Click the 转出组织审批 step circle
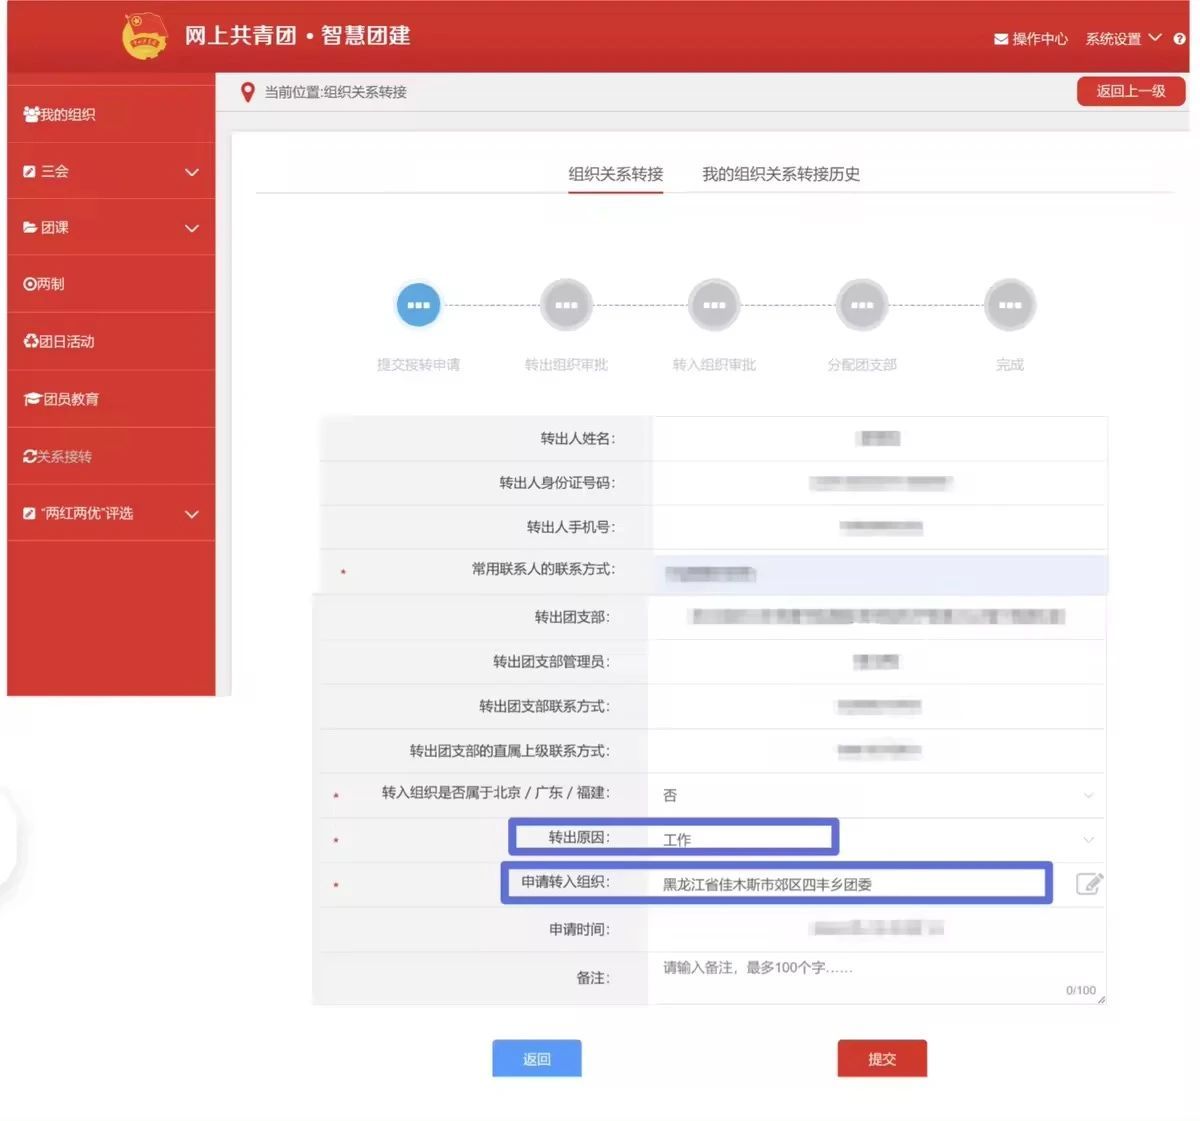The width and height of the screenshot is (1200, 1121). [566, 305]
